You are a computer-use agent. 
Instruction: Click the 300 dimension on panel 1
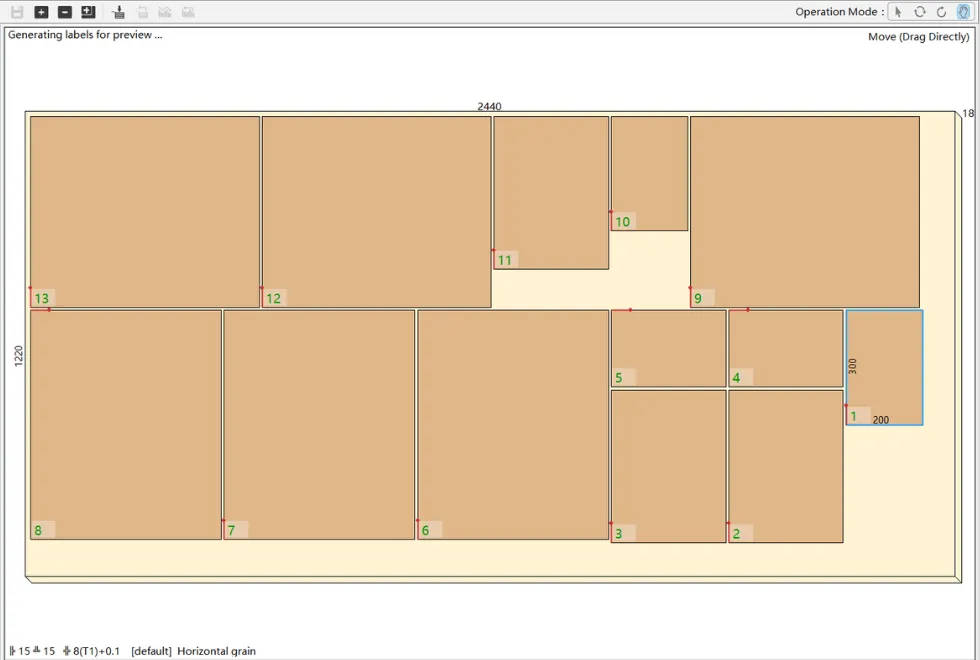click(852, 366)
